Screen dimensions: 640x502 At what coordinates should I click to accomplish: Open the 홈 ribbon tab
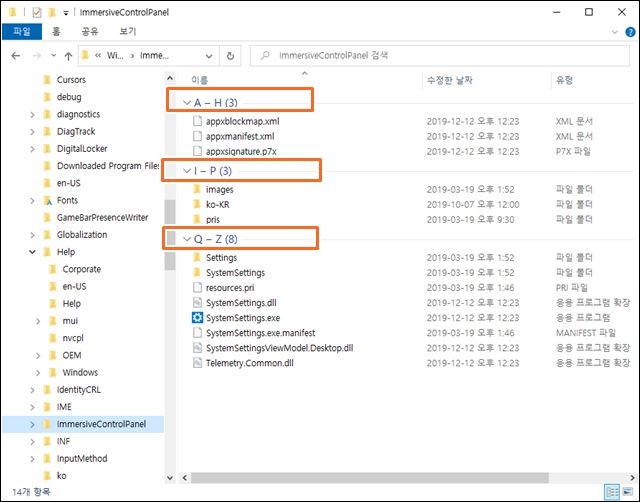(x=56, y=31)
